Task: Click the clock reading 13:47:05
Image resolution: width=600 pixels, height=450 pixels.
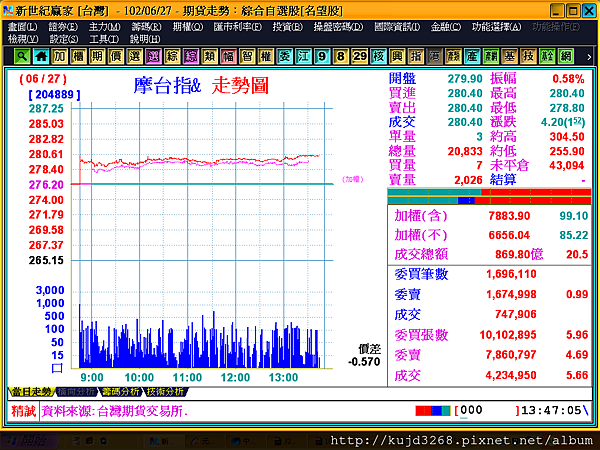Action: point(551,411)
